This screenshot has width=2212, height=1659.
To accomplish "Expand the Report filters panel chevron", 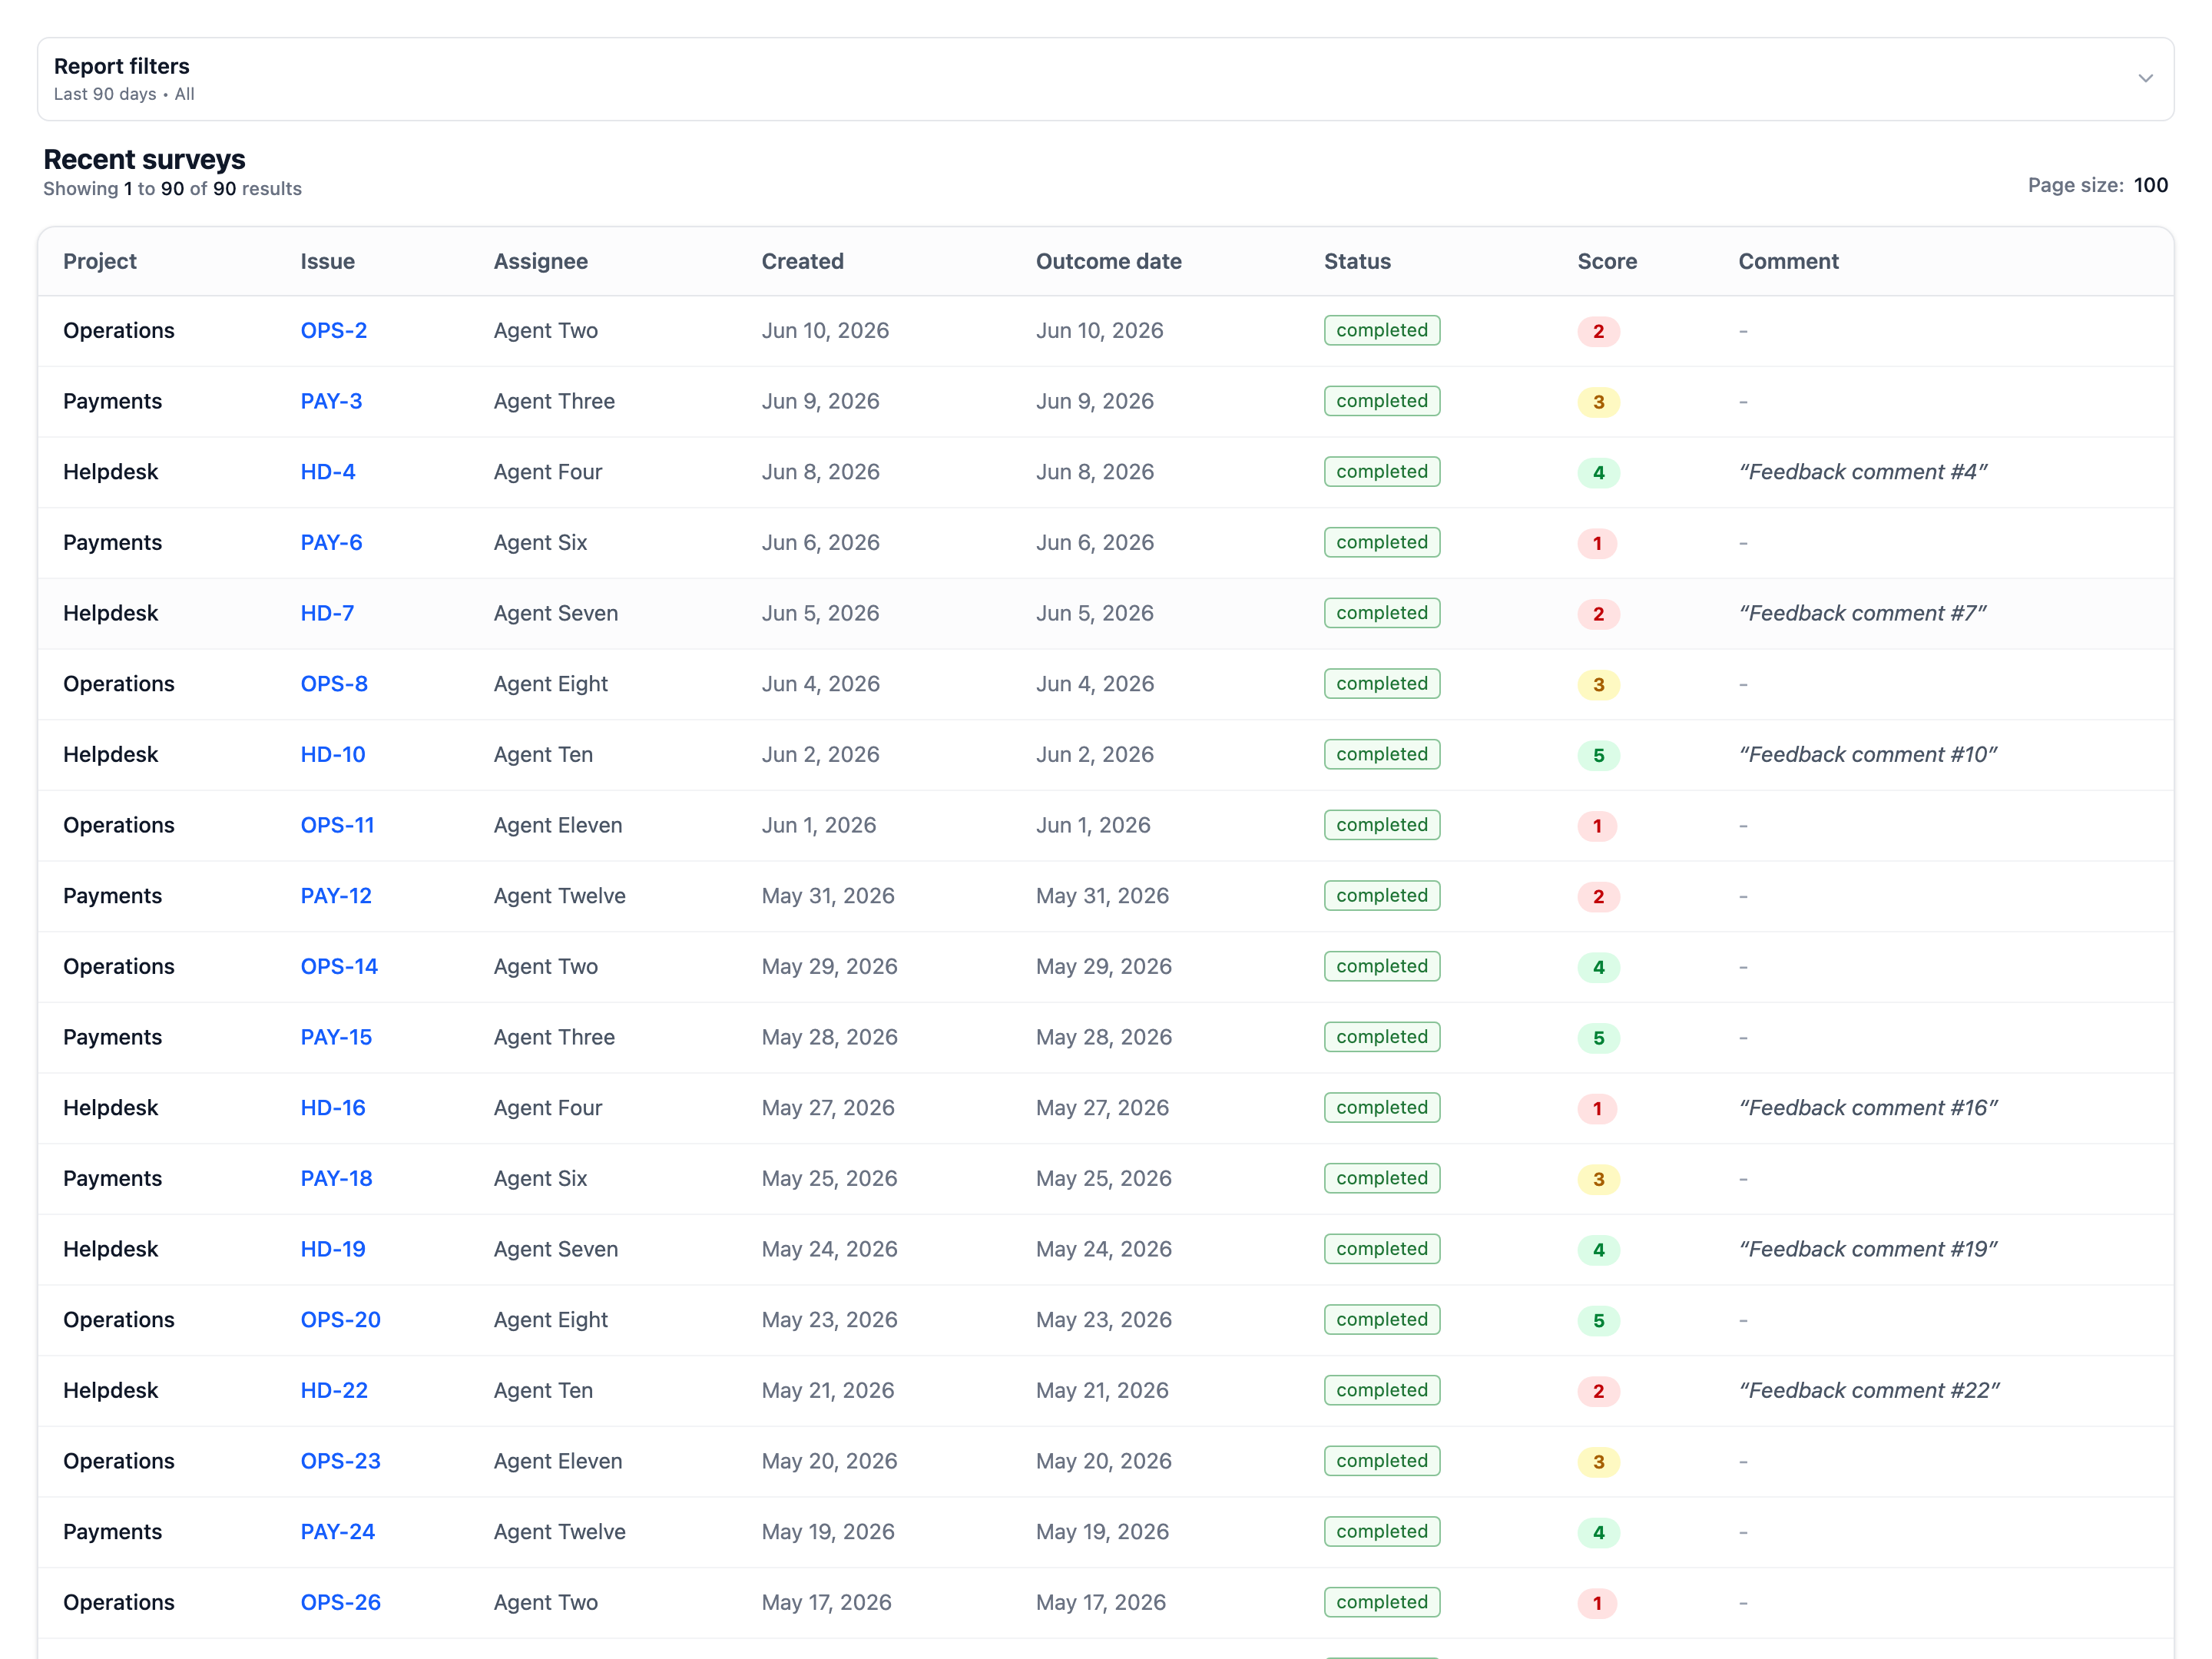I will click(2145, 78).
